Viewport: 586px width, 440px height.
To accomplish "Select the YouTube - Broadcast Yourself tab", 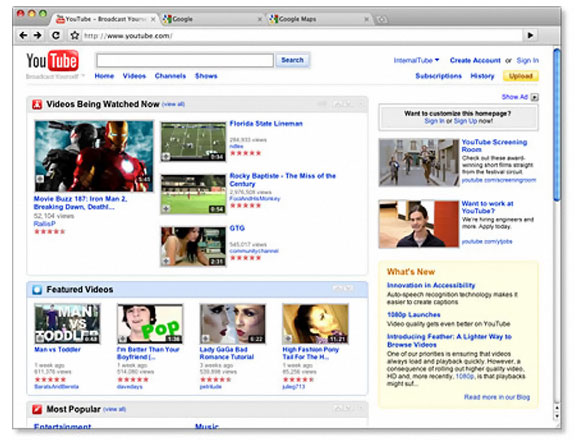I will coord(105,19).
